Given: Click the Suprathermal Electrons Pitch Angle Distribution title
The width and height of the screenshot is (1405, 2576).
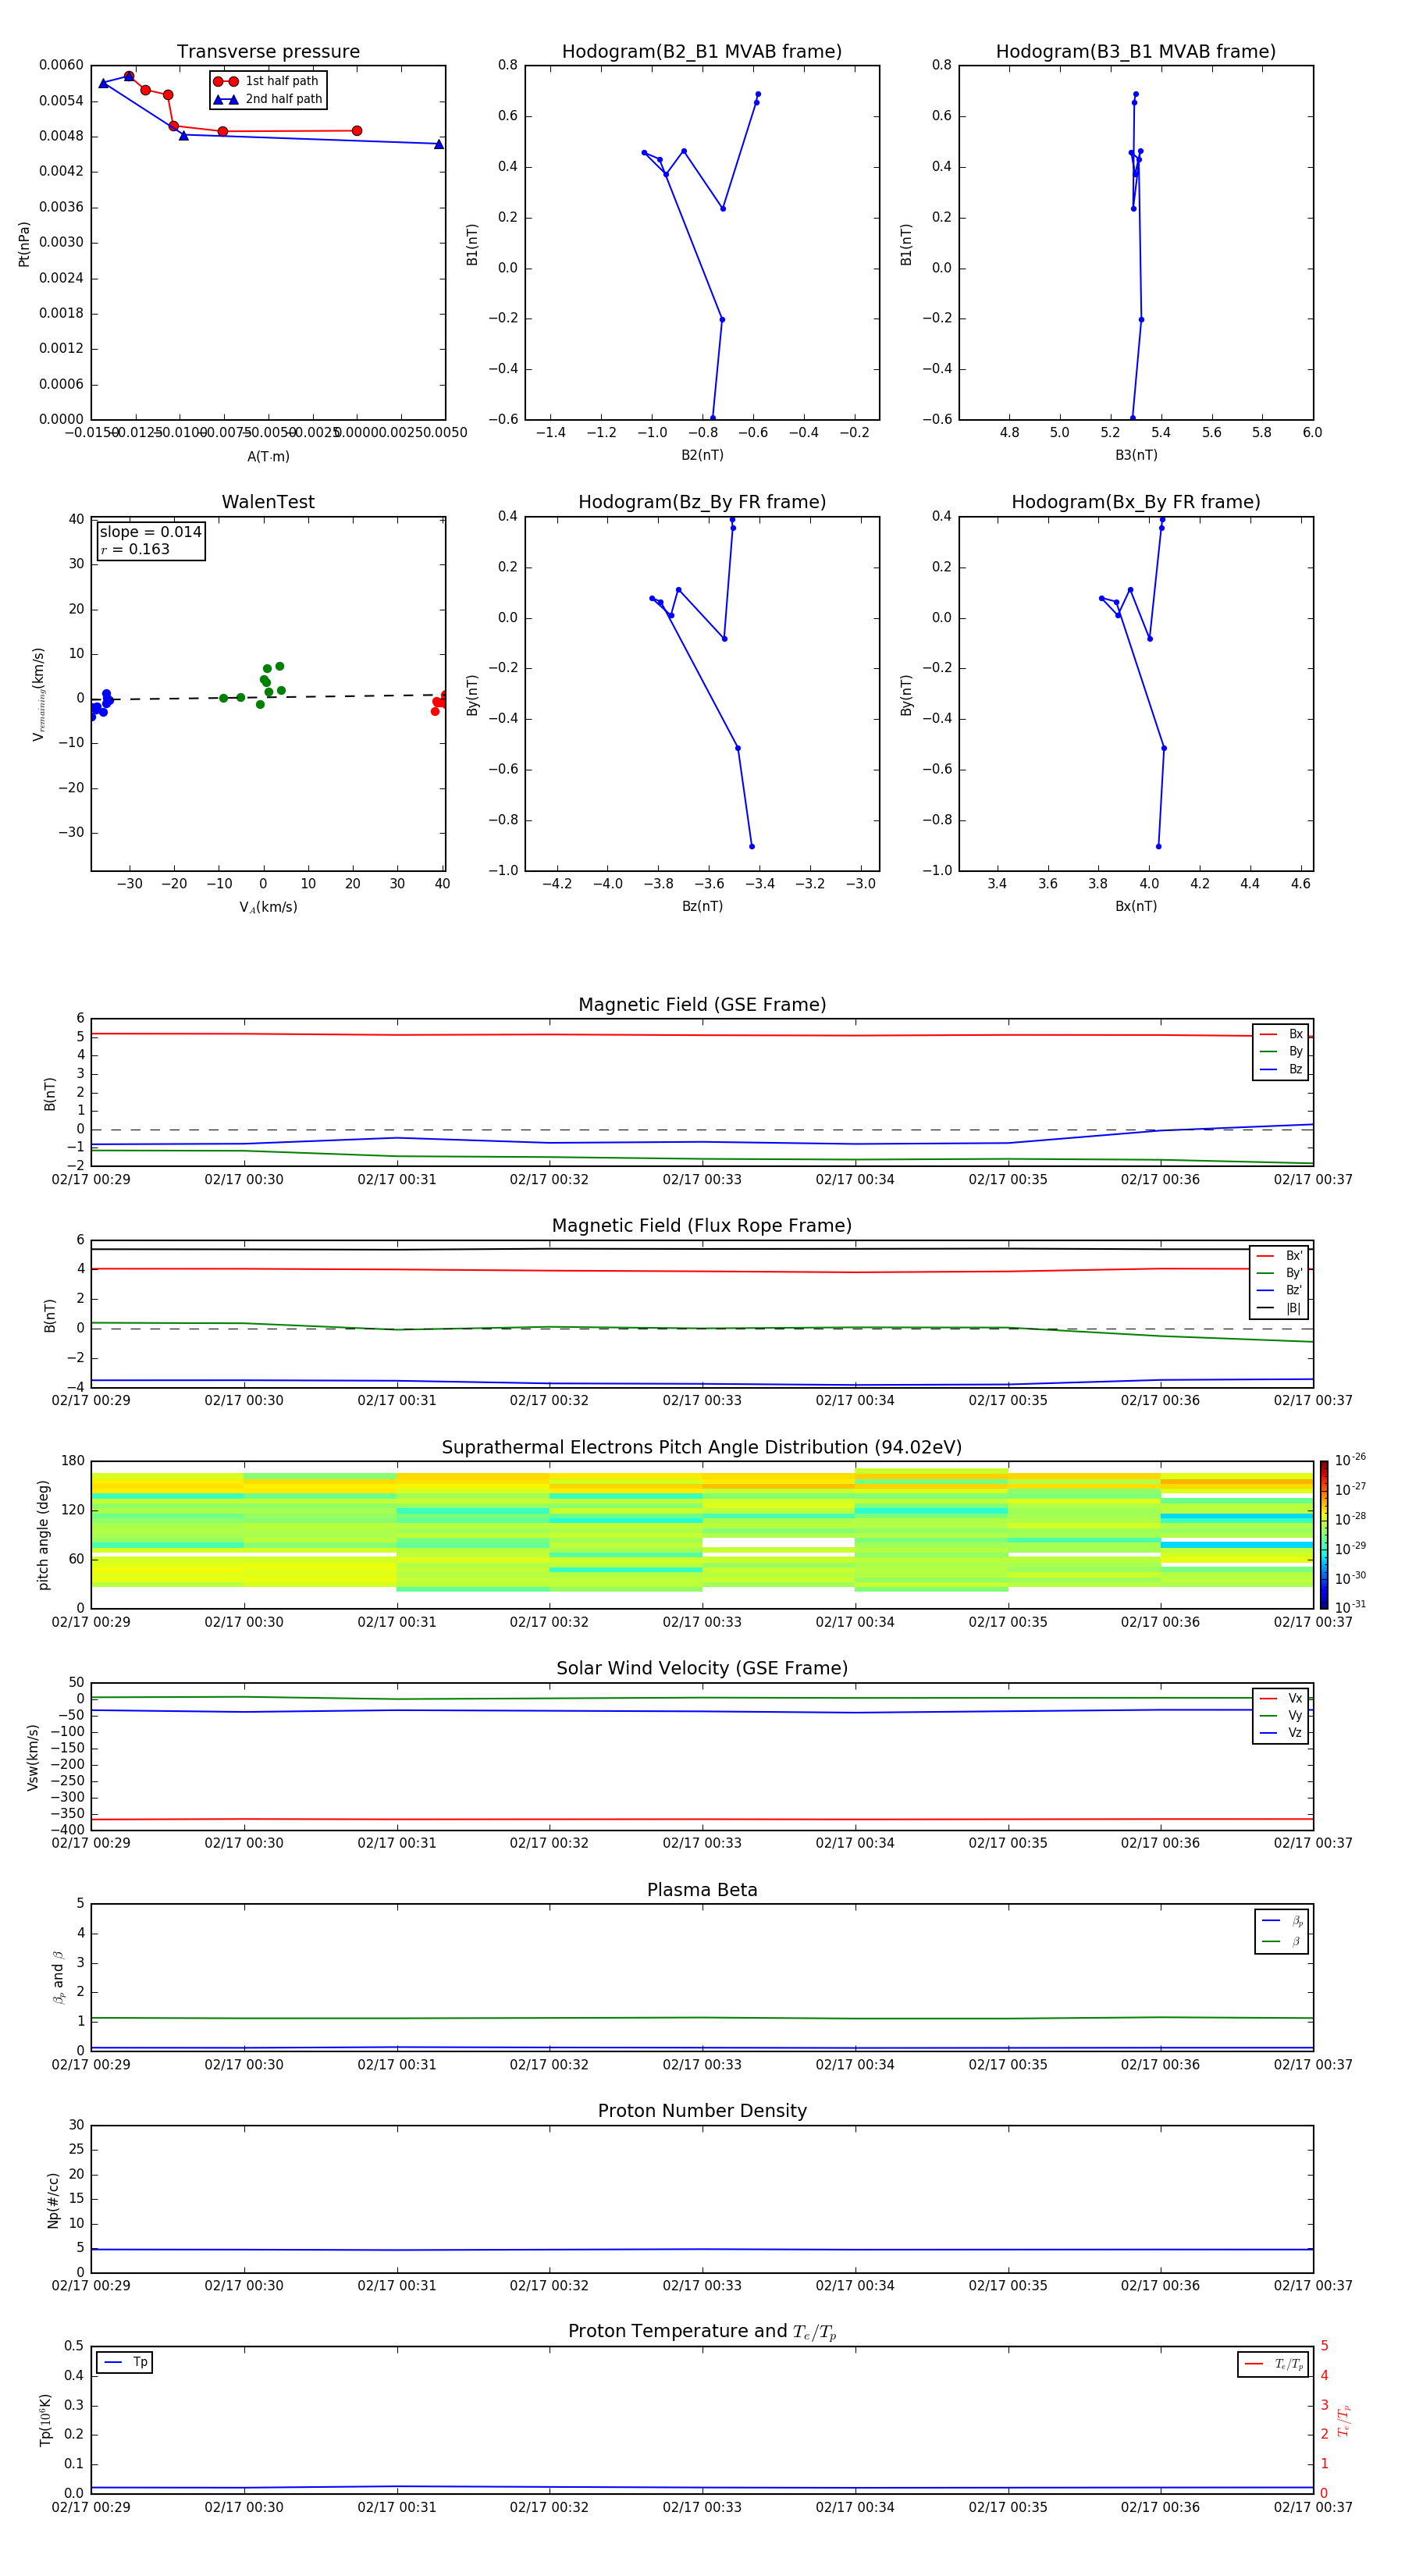Looking at the screenshot, I should click(702, 1448).
